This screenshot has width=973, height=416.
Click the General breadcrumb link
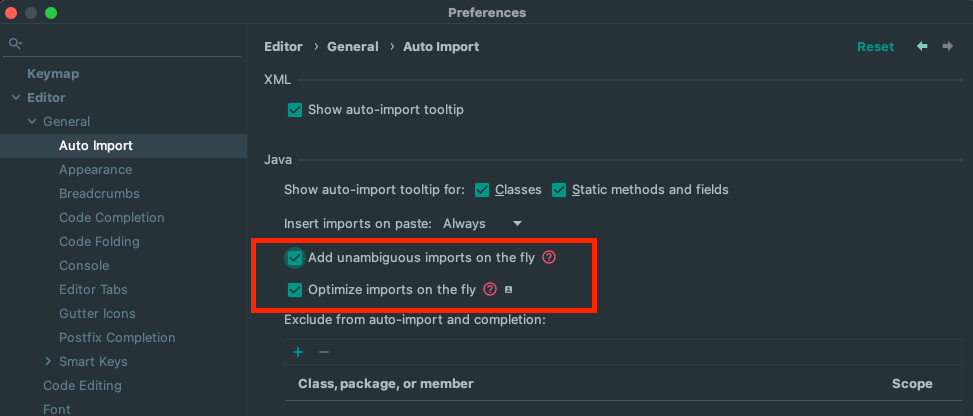coord(353,47)
